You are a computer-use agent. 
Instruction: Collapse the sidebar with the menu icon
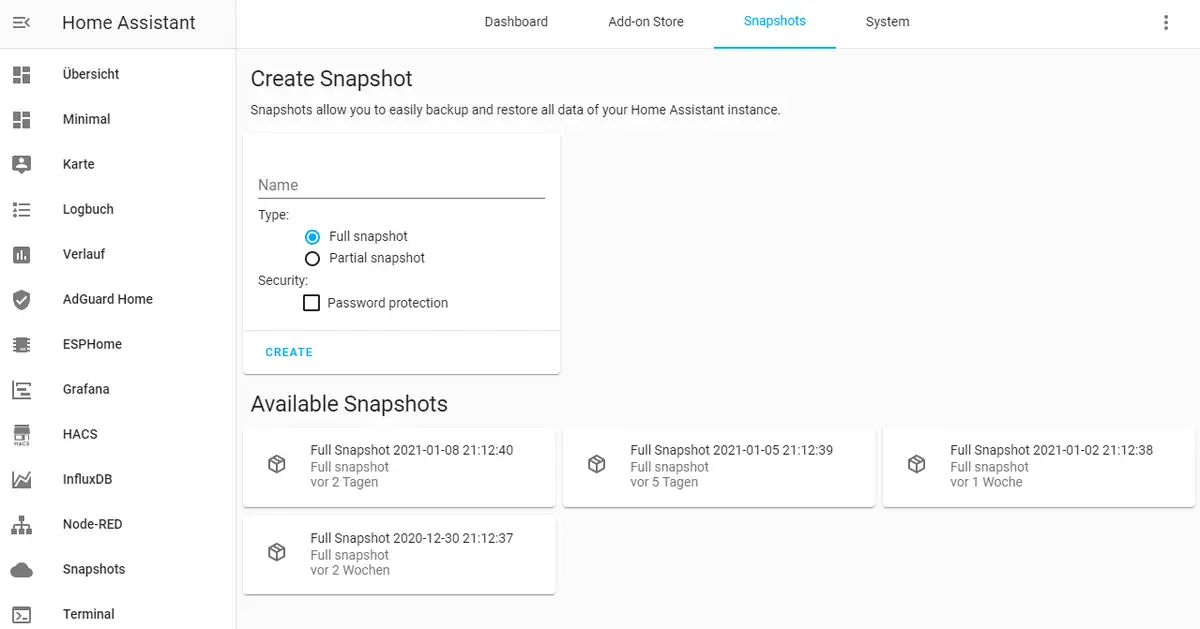click(x=21, y=22)
